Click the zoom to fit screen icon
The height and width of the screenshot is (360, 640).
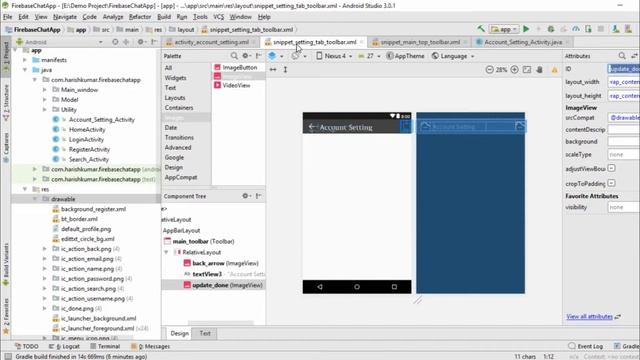tap(527, 70)
